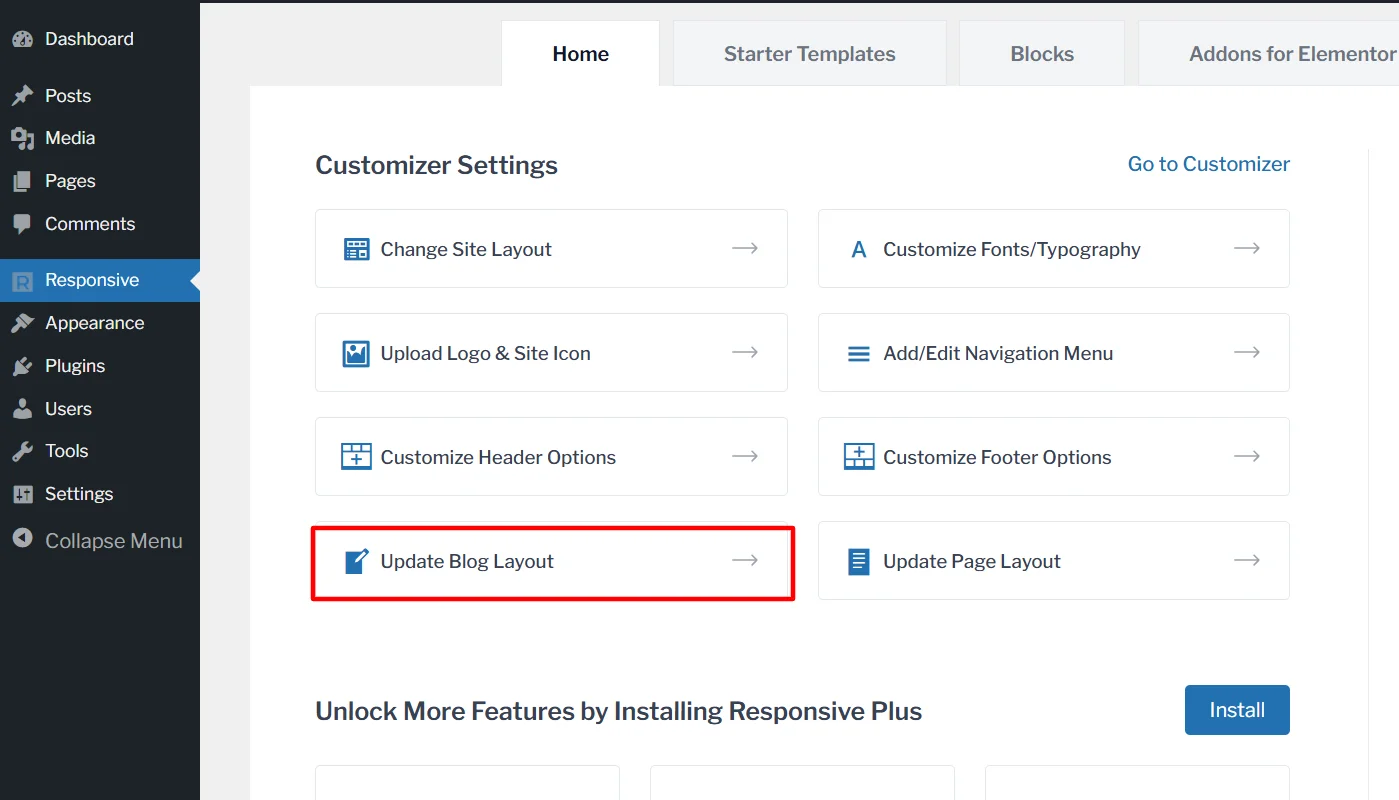Open the Starter Templates tab
The height and width of the screenshot is (800, 1399).
(x=809, y=54)
